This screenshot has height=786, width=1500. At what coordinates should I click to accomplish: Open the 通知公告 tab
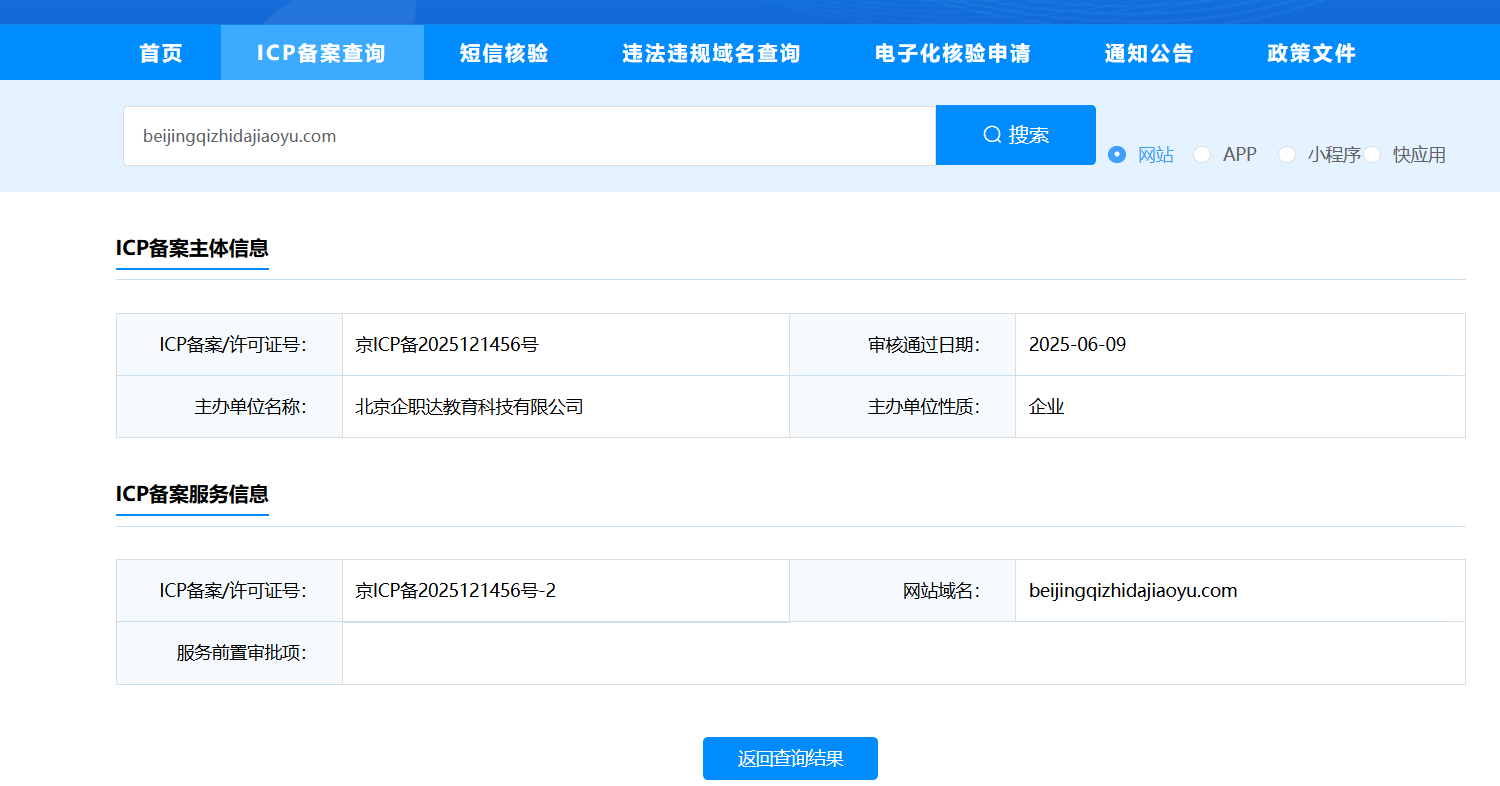1149,53
